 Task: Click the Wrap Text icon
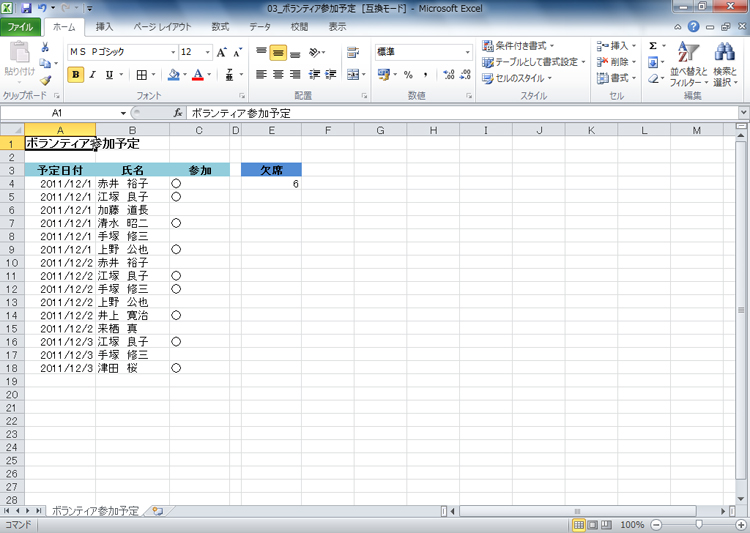tap(353, 52)
